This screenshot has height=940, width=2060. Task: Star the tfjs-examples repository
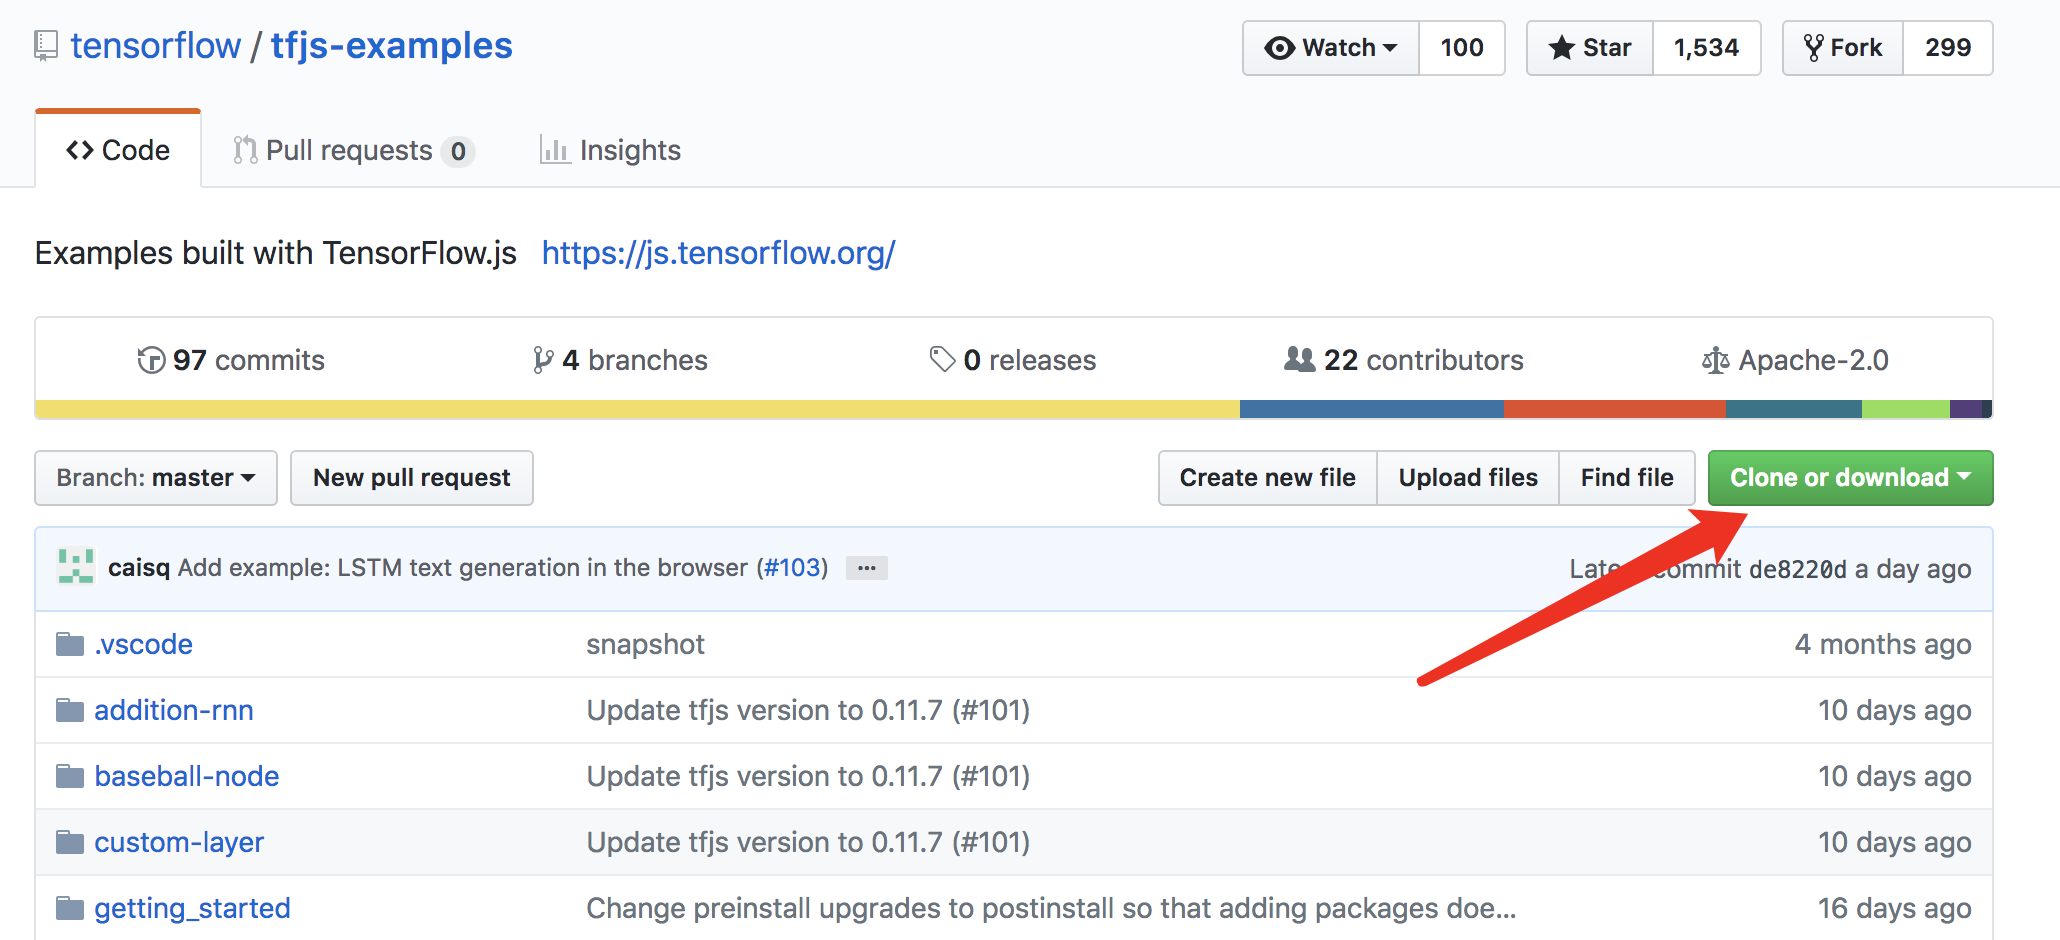coord(1590,48)
